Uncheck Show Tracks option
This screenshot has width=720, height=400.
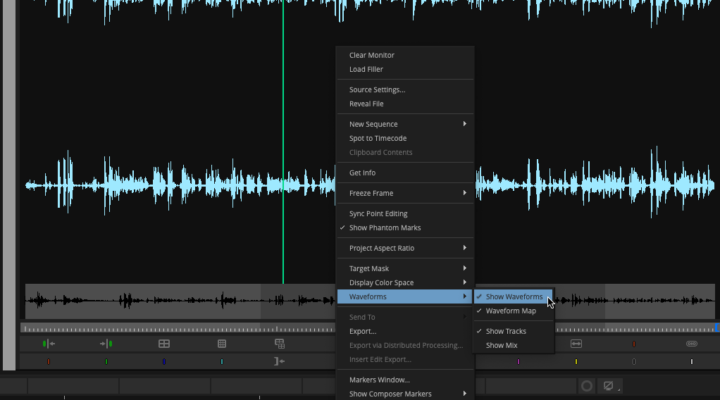(x=513, y=331)
